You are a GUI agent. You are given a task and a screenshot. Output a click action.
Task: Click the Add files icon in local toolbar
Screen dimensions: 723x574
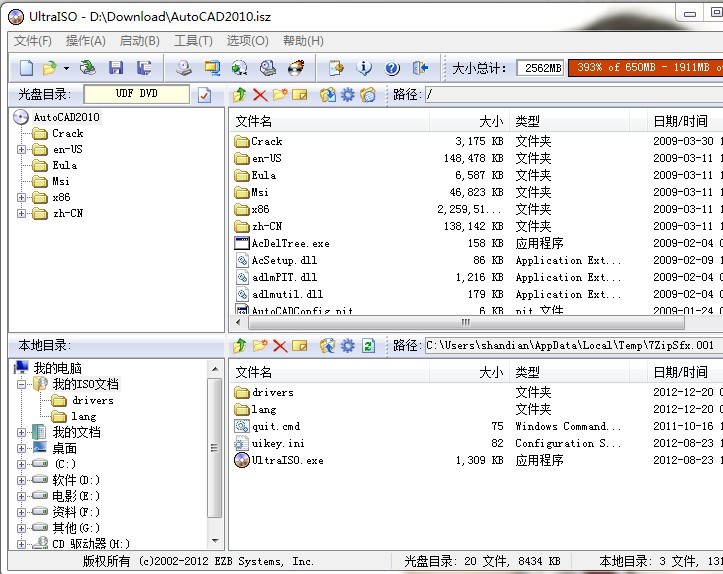[327, 346]
